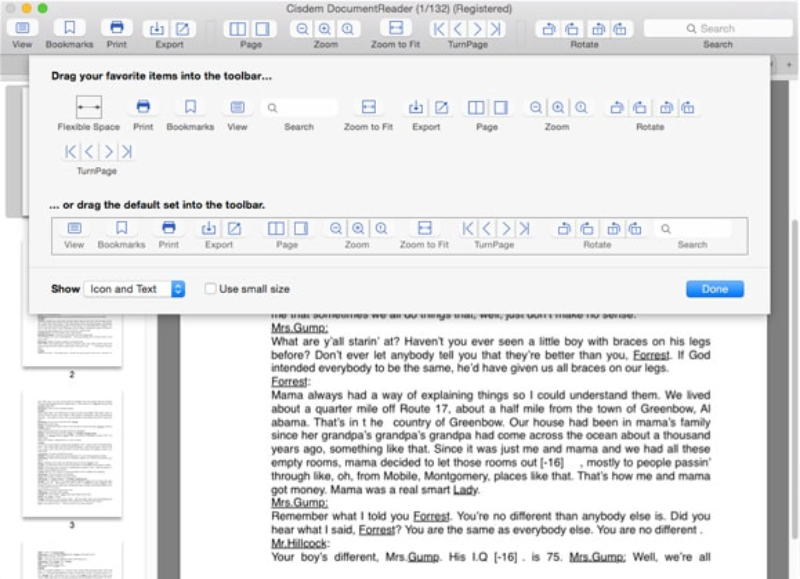Image resolution: width=800 pixels, height=579 pixels.
Task: Enable the Use small size checkbox
Action: point(210,289)
